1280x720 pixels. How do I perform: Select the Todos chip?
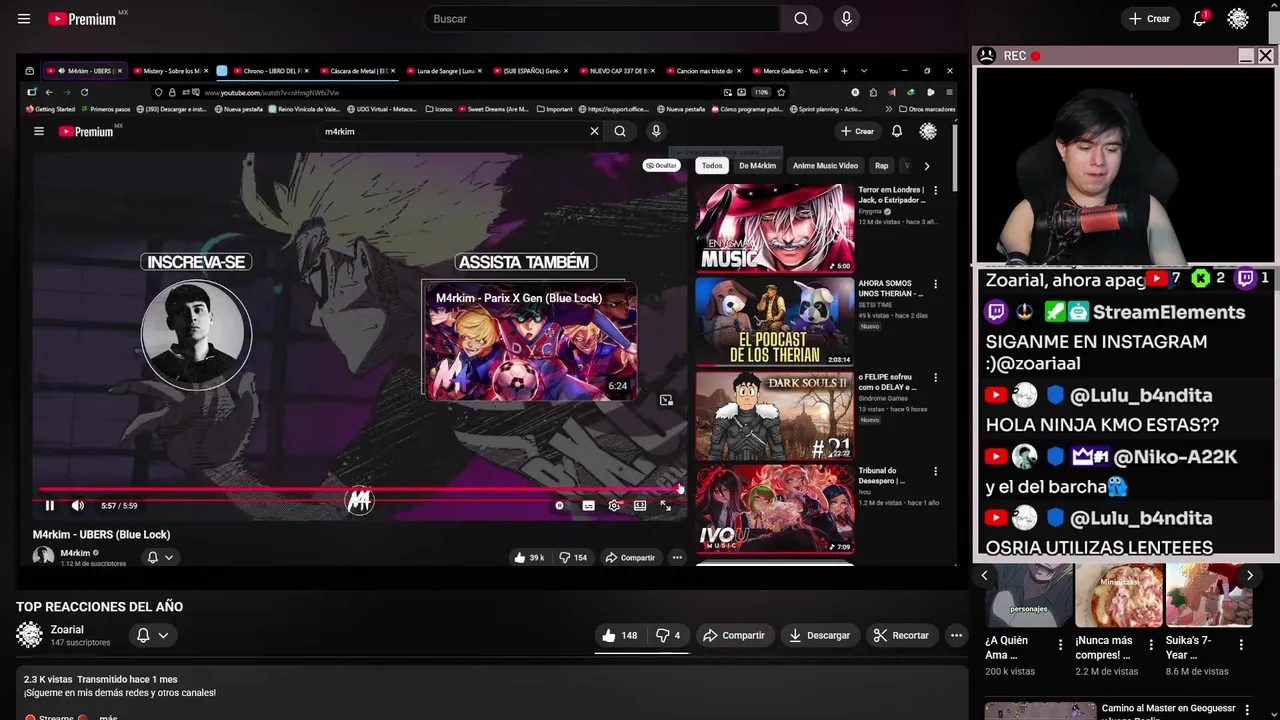point(712,166)
